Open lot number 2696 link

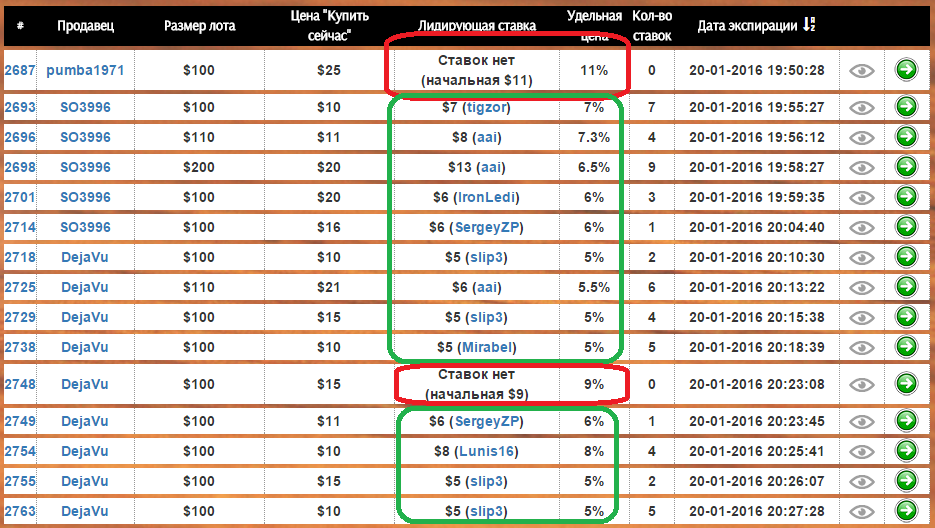point(17,137)
